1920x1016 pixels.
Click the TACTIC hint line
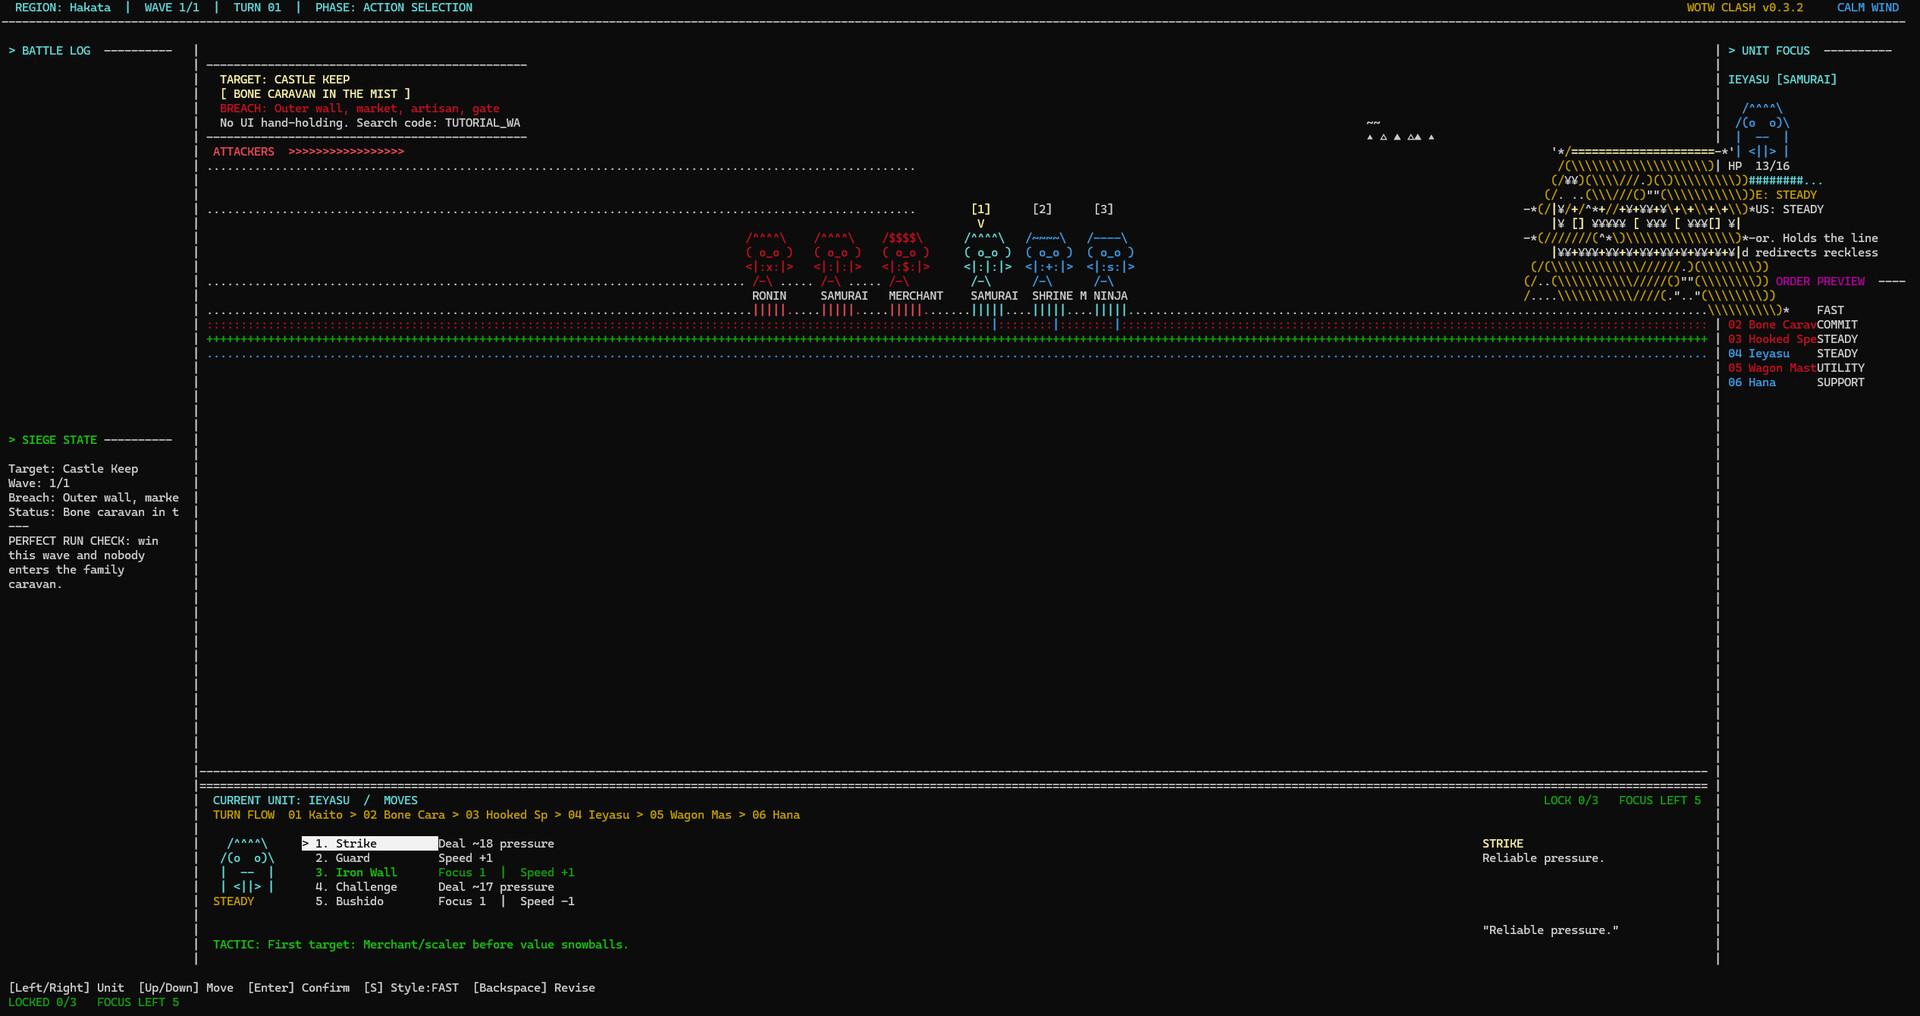(420, 945)
